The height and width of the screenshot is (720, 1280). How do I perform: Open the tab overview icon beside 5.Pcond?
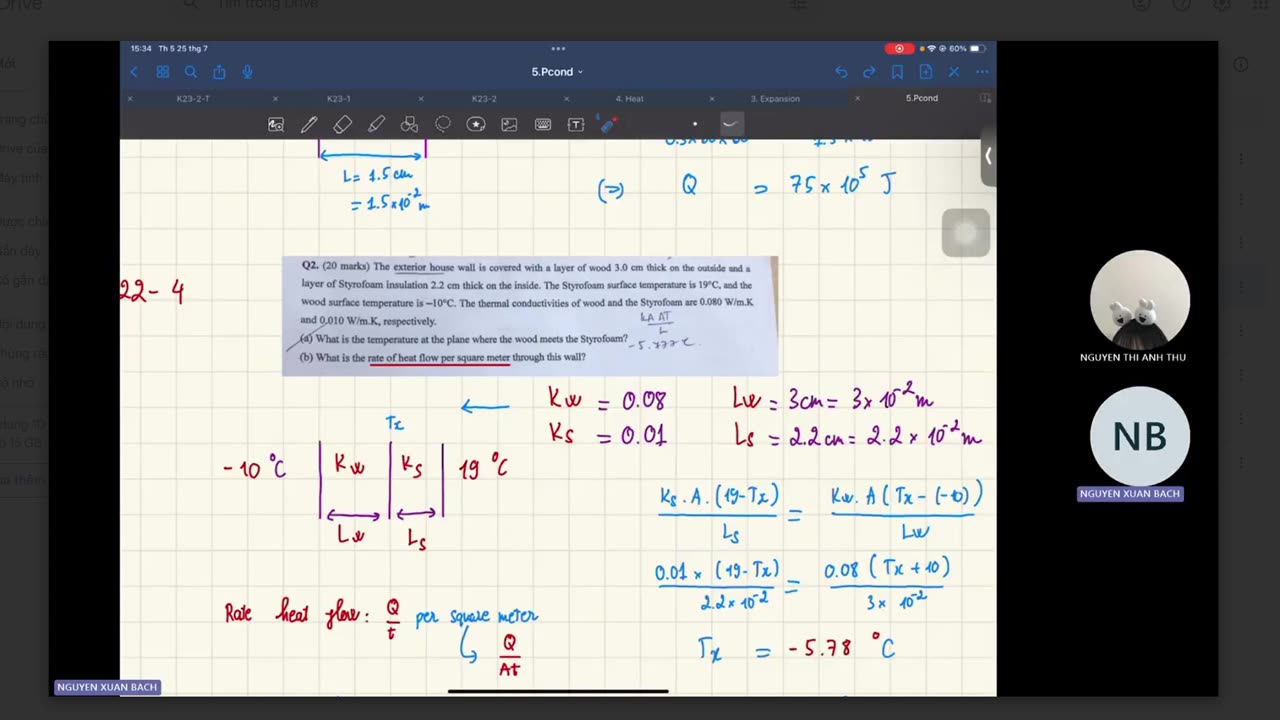click(x=985, y=99)
